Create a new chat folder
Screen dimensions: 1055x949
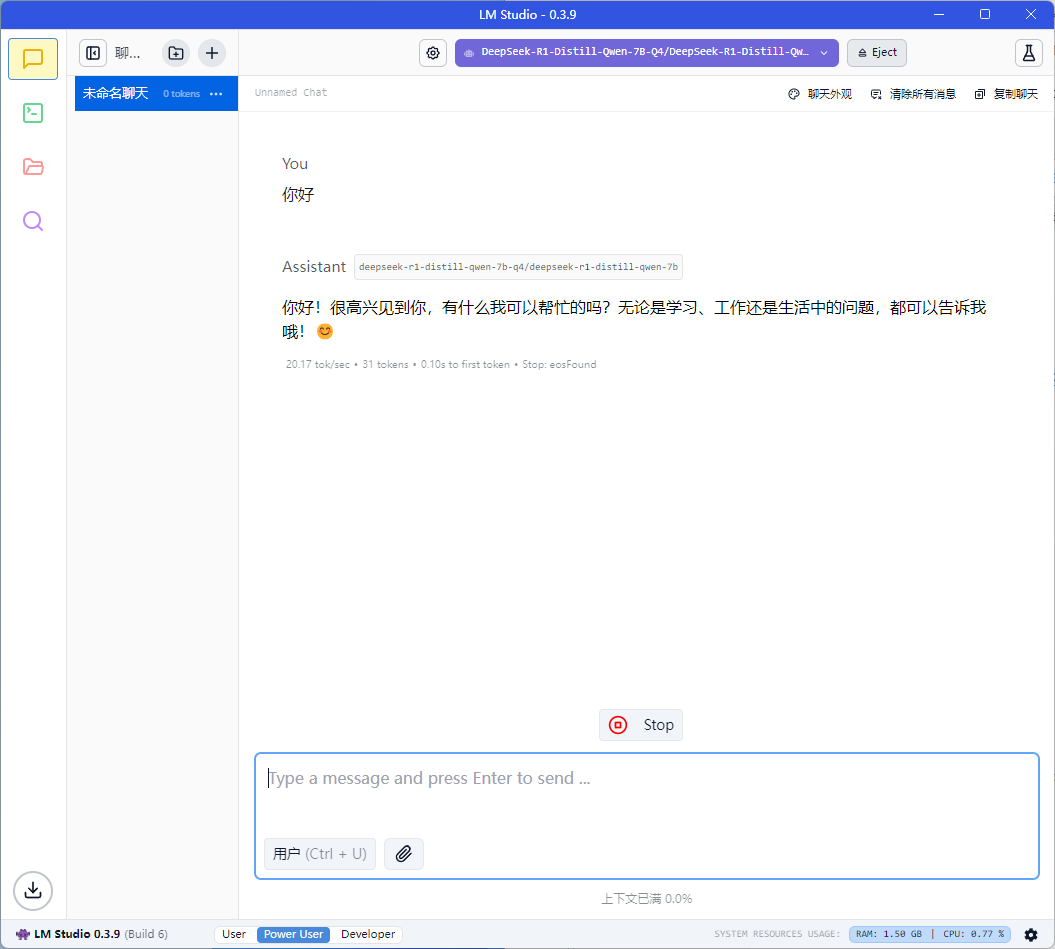pyautogui.click(x=176, y=53)
